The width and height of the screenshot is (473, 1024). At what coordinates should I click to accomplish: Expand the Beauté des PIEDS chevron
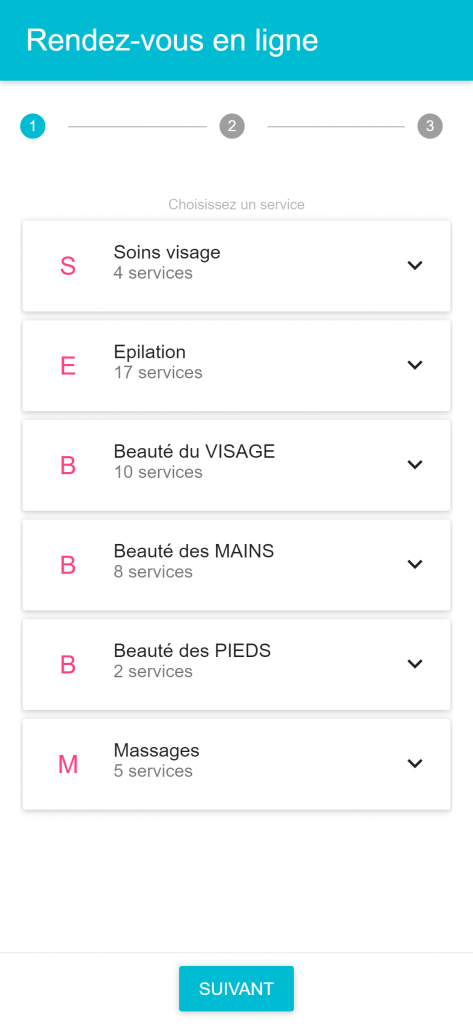pos(415,664)
